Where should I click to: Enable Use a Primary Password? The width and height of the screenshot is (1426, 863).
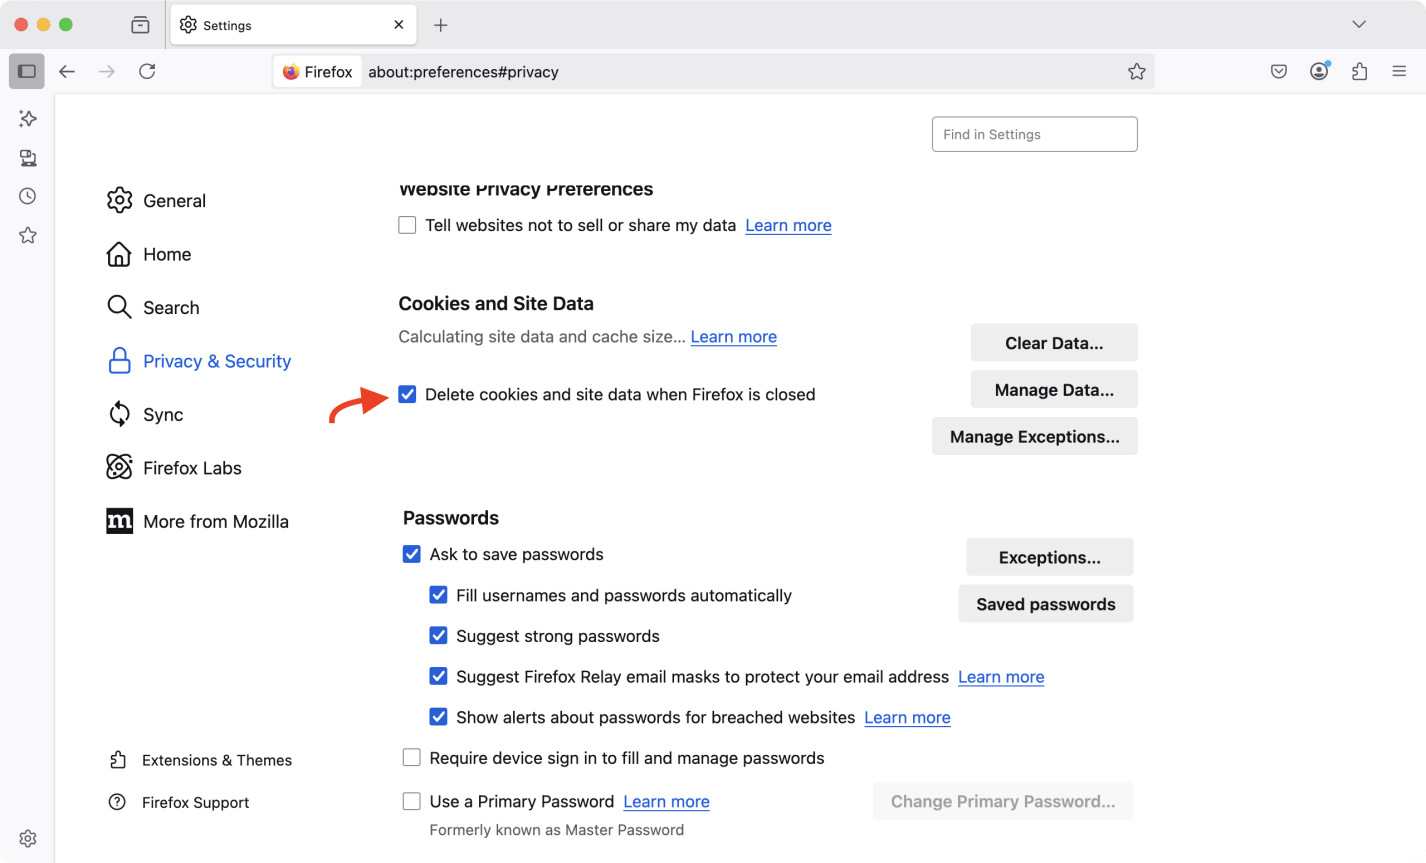(x=411, y=801)
